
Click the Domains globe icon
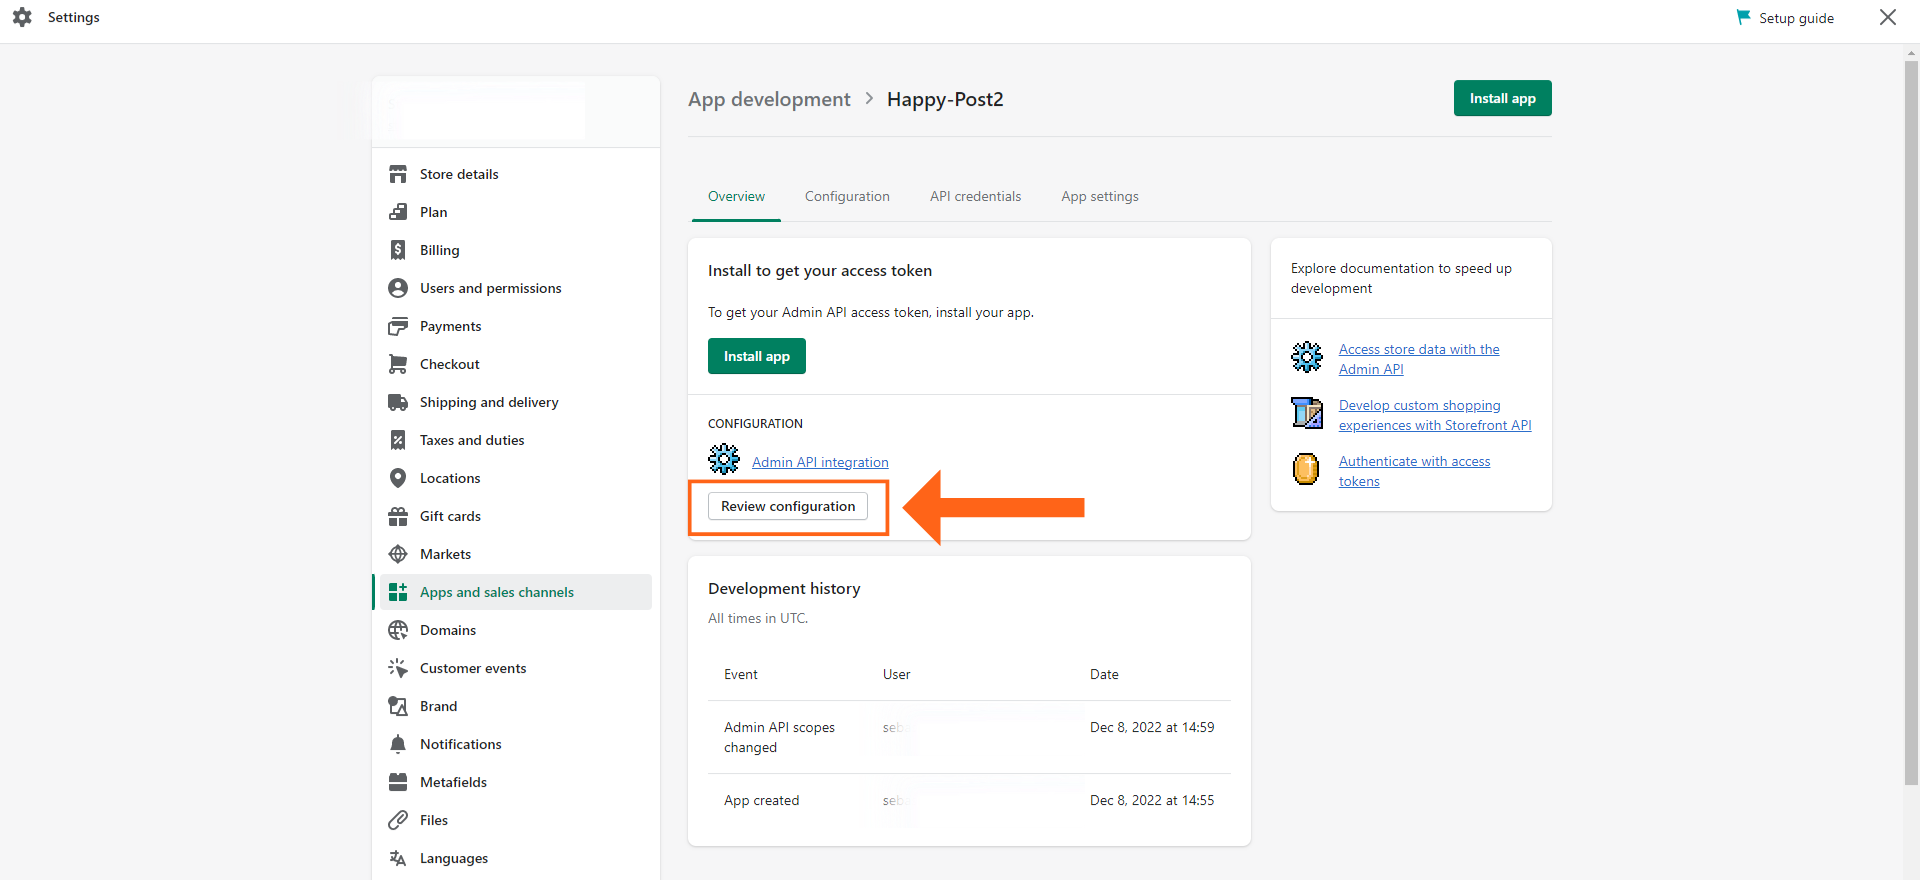point(398,630)
